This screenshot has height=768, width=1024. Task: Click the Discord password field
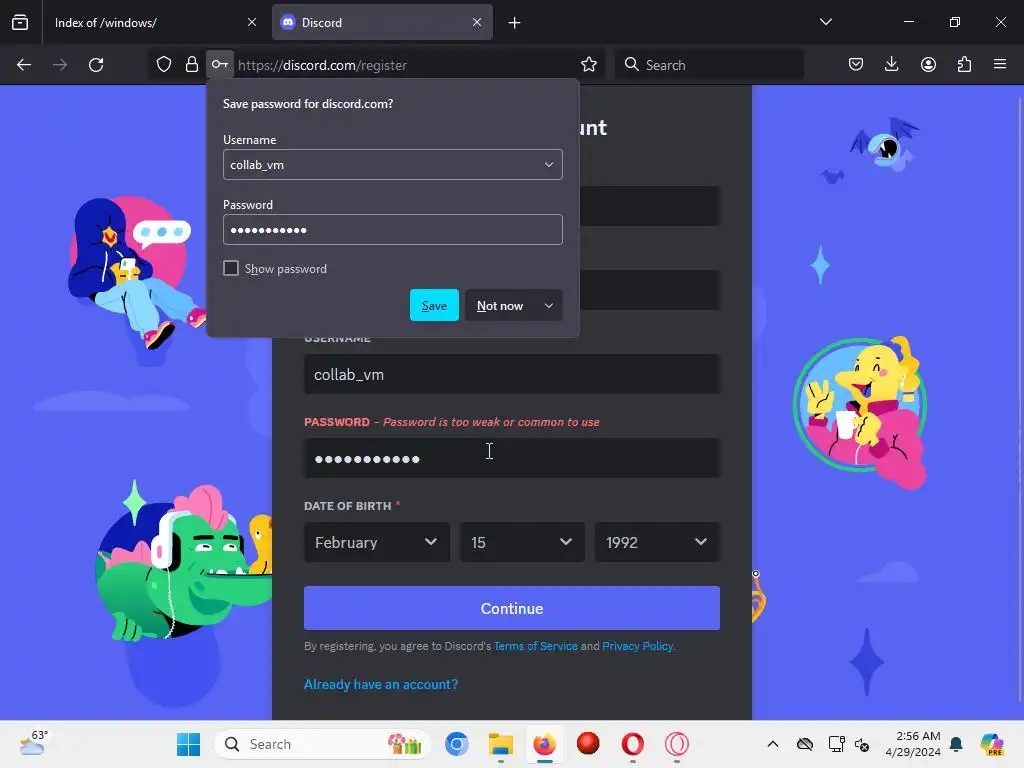pyautogui.click(x=512, y=458)
